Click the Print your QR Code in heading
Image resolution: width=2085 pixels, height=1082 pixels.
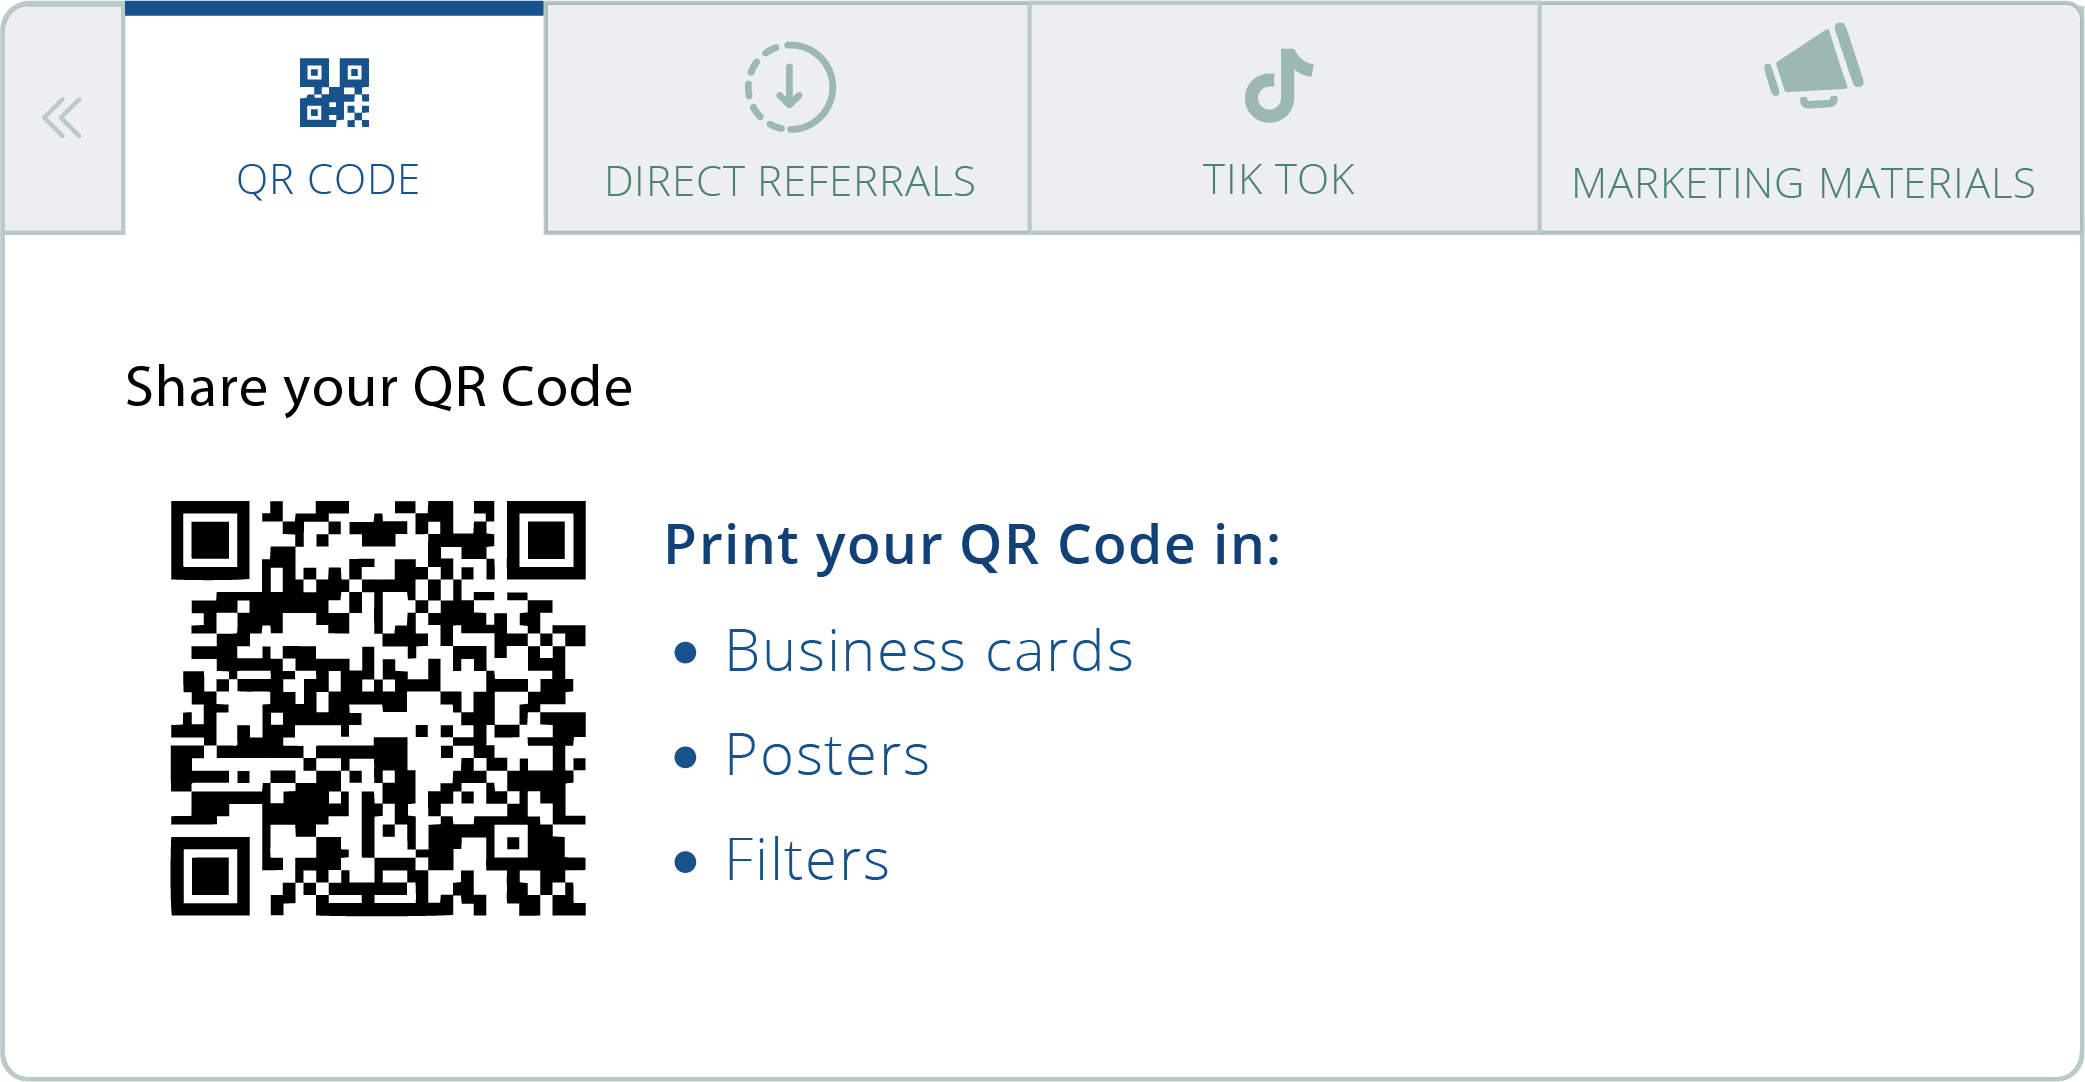(972, 546)
